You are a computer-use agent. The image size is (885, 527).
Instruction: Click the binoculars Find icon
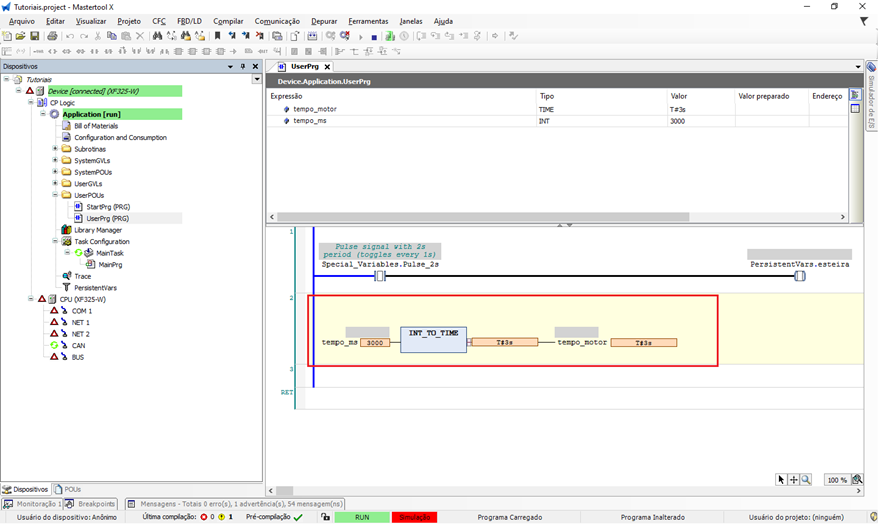157,36
